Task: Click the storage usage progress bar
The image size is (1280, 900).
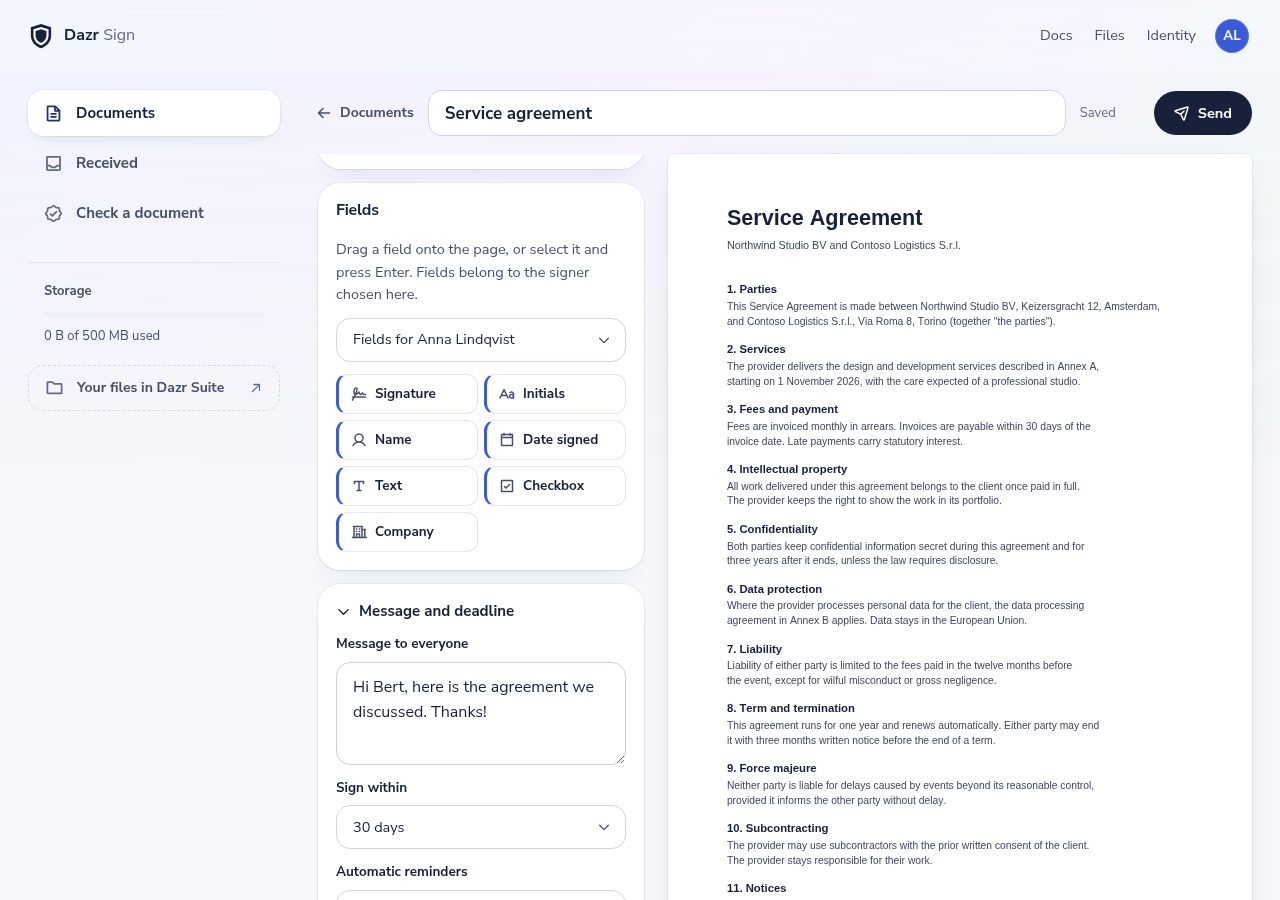Action: (154, 315)
